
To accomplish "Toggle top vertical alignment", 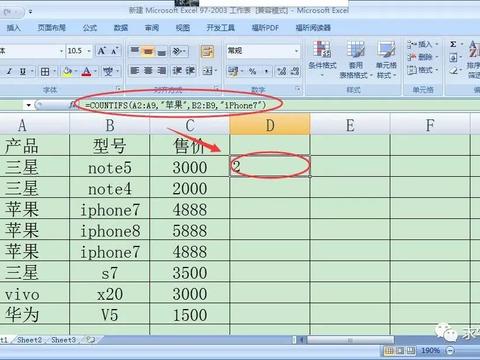I will tap(134, 51).
